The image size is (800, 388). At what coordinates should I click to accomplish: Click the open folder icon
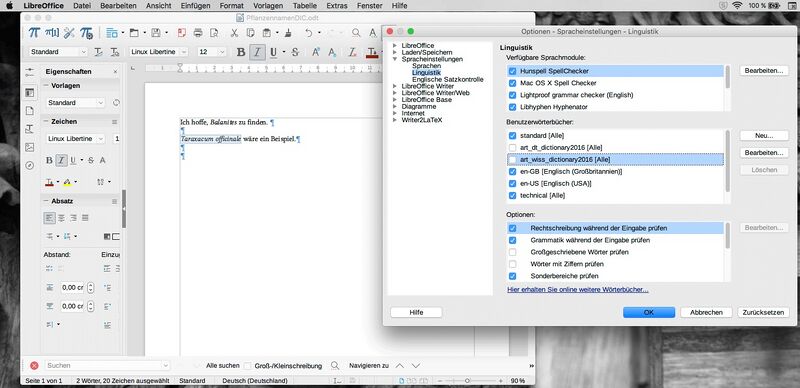click(134, 33)
